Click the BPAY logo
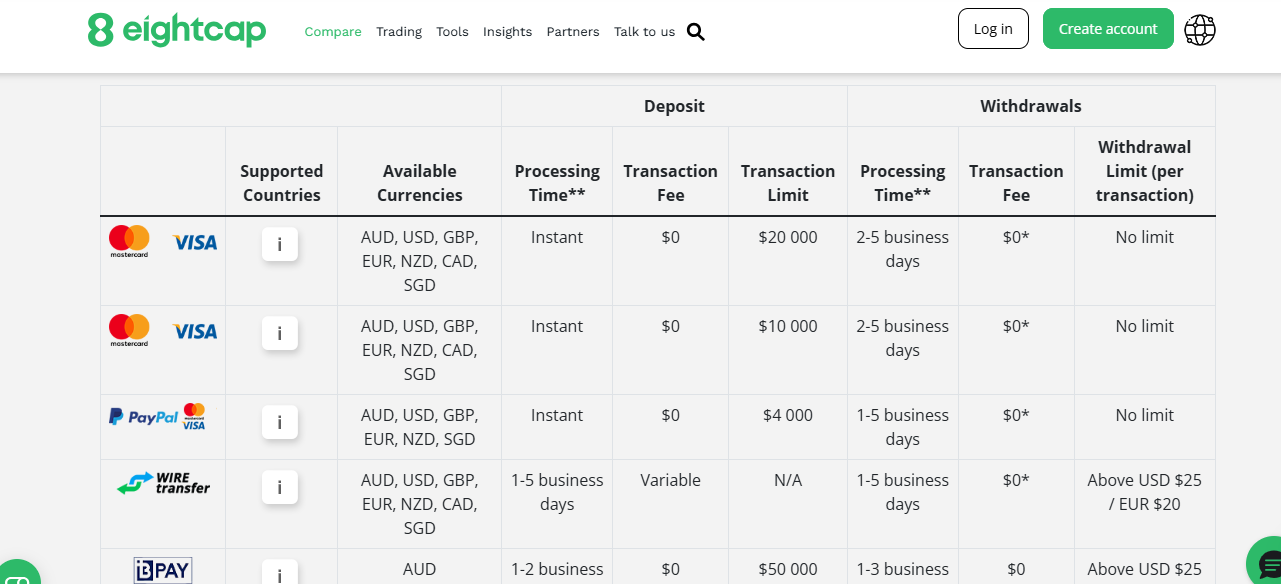1281x584 pixels. [x=163, y=571]
